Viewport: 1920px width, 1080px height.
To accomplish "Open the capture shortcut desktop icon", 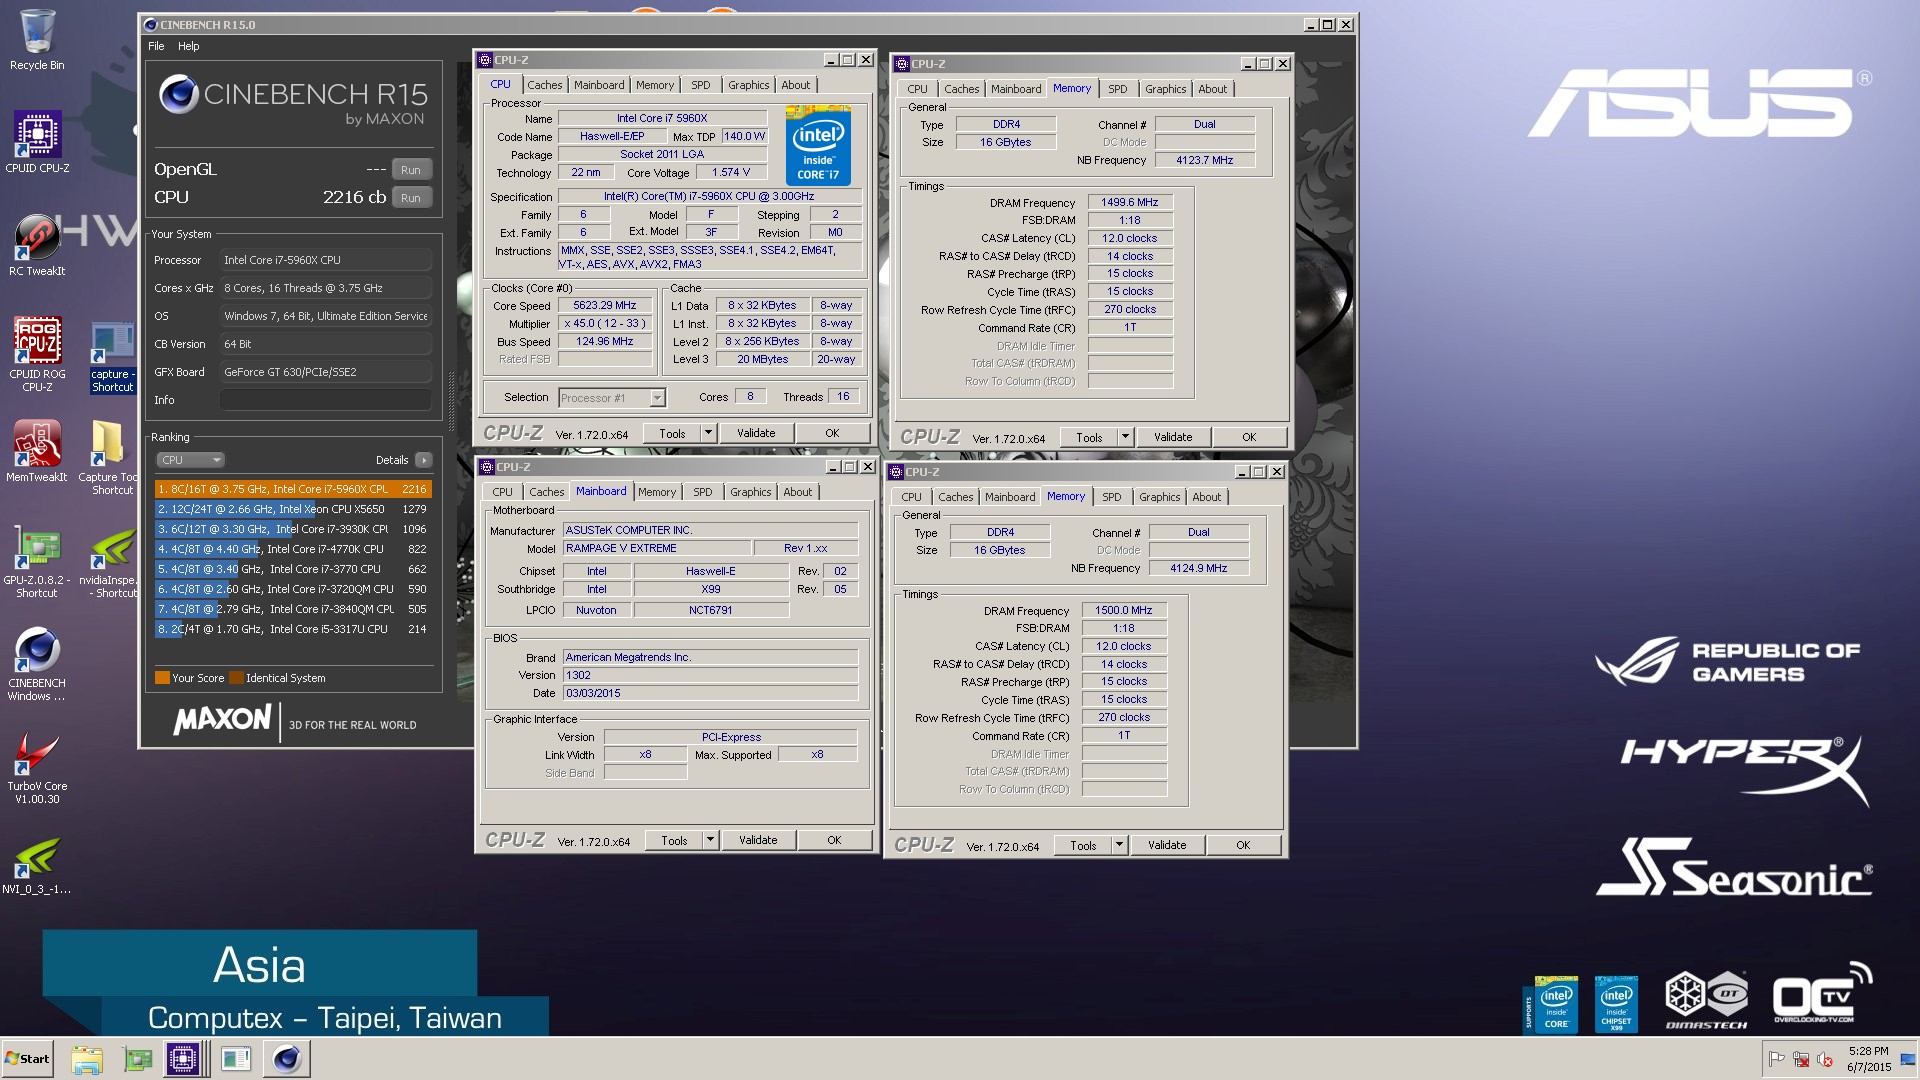I will point(112,357).
